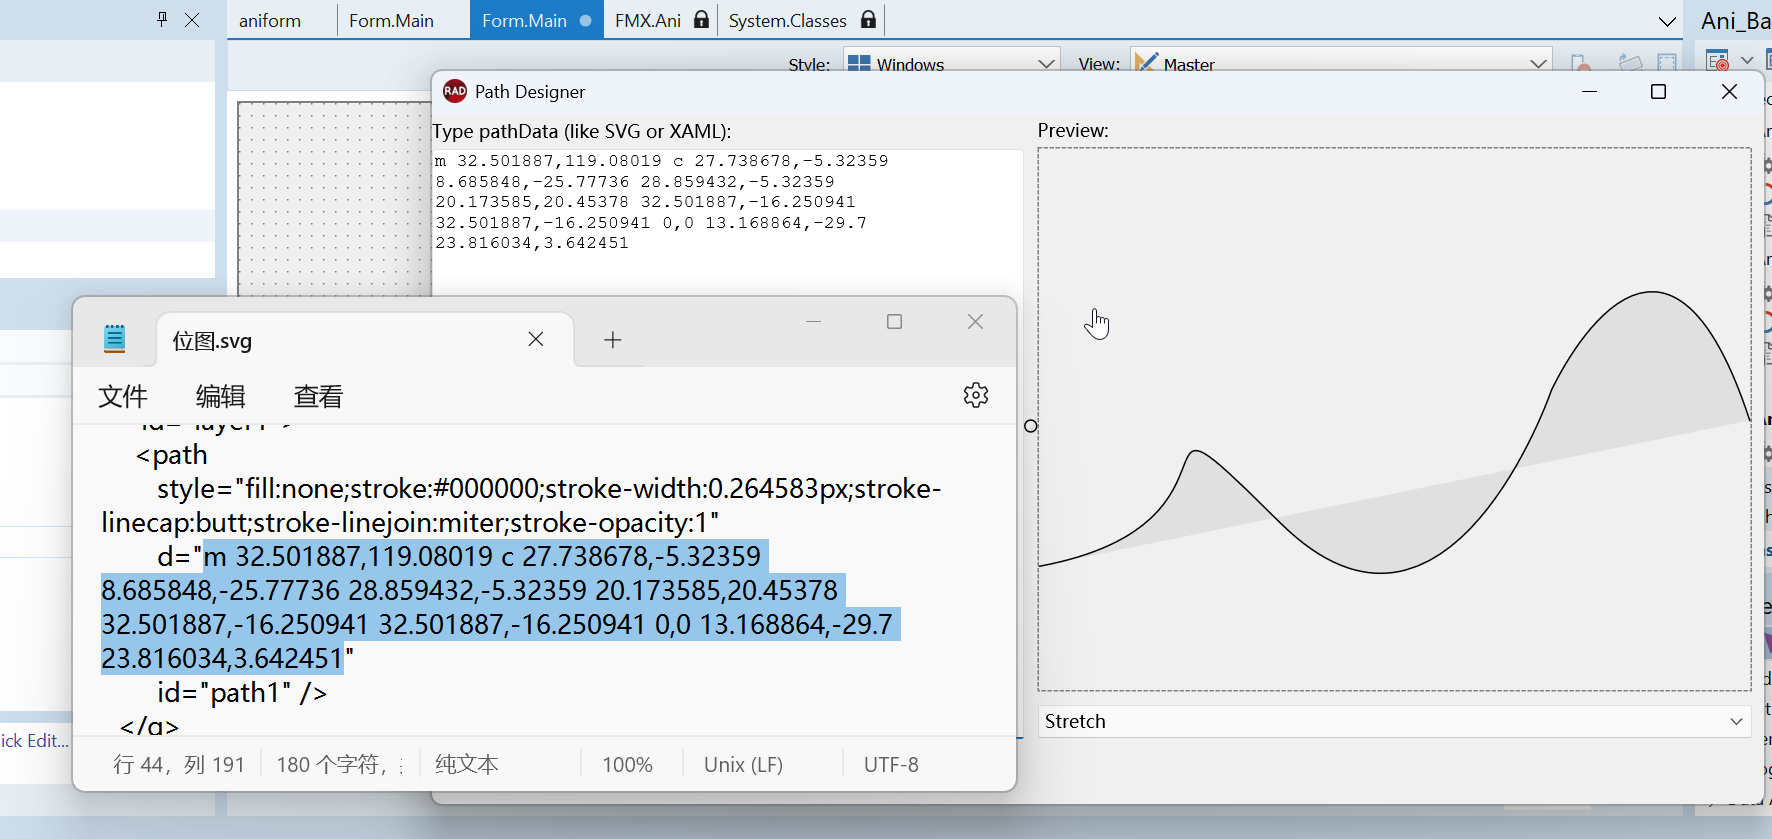The image size is (1772, 839).
Task: Click the form designer dotted grid
Action: point(334,198)
